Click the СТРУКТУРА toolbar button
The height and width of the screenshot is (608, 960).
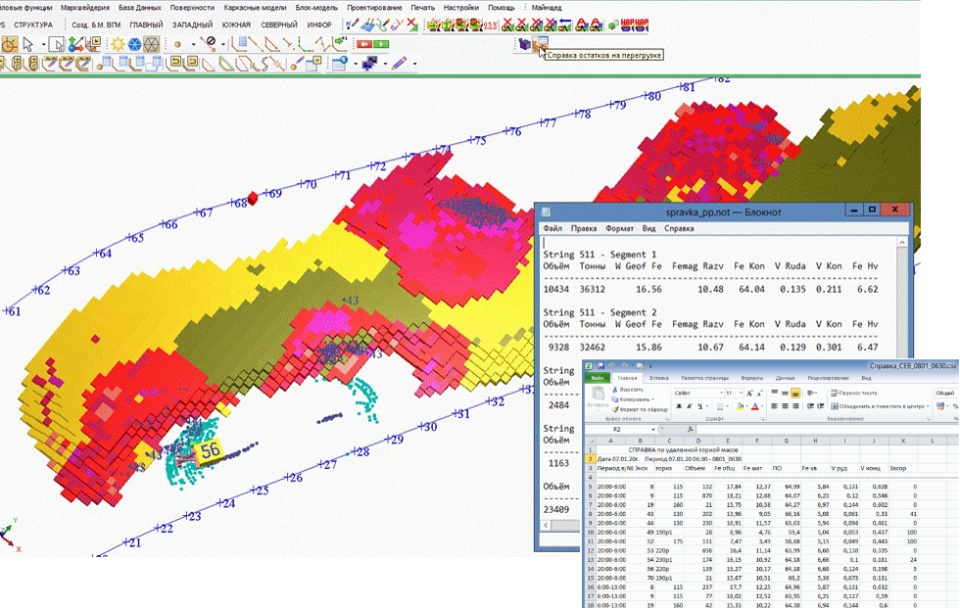pyautogui.click(x=33, y=25)
